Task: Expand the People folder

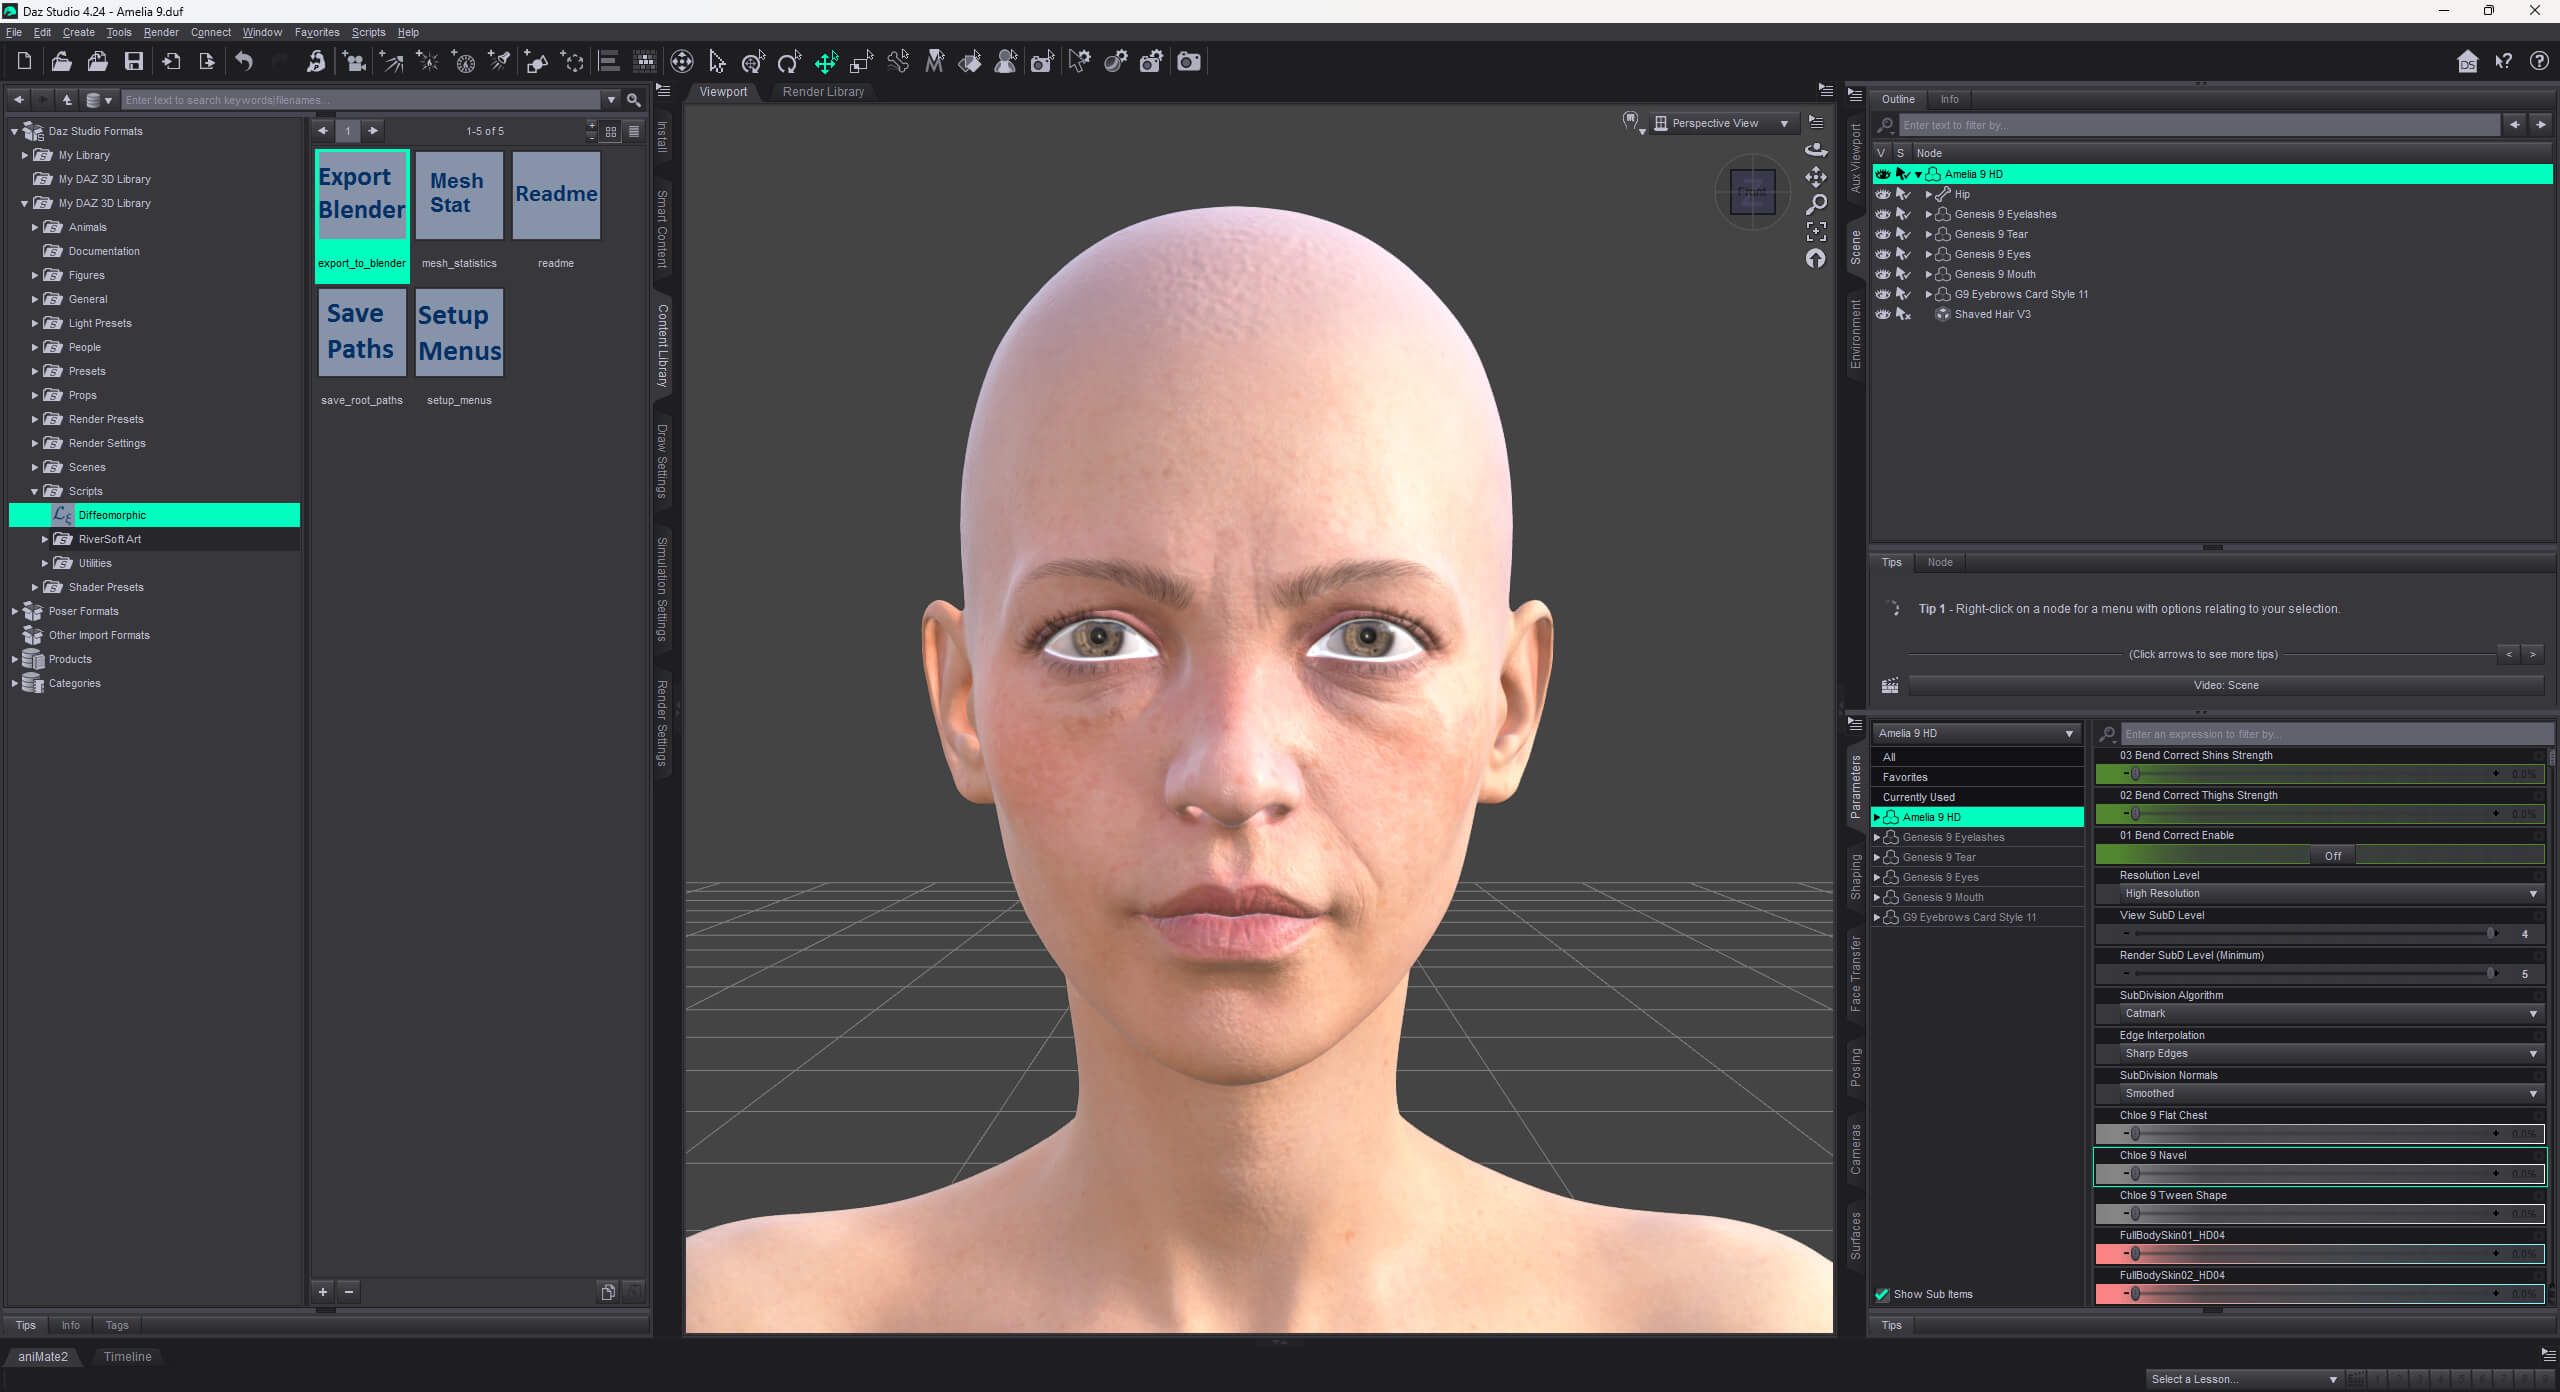Action: [35, 347]
